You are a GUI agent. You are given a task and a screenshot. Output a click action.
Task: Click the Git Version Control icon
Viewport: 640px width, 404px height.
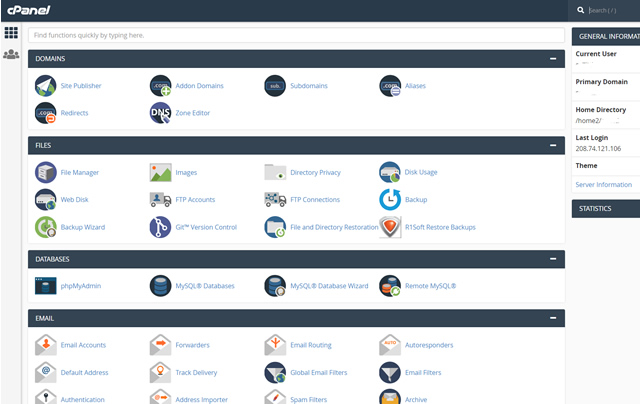pos(160,227)
